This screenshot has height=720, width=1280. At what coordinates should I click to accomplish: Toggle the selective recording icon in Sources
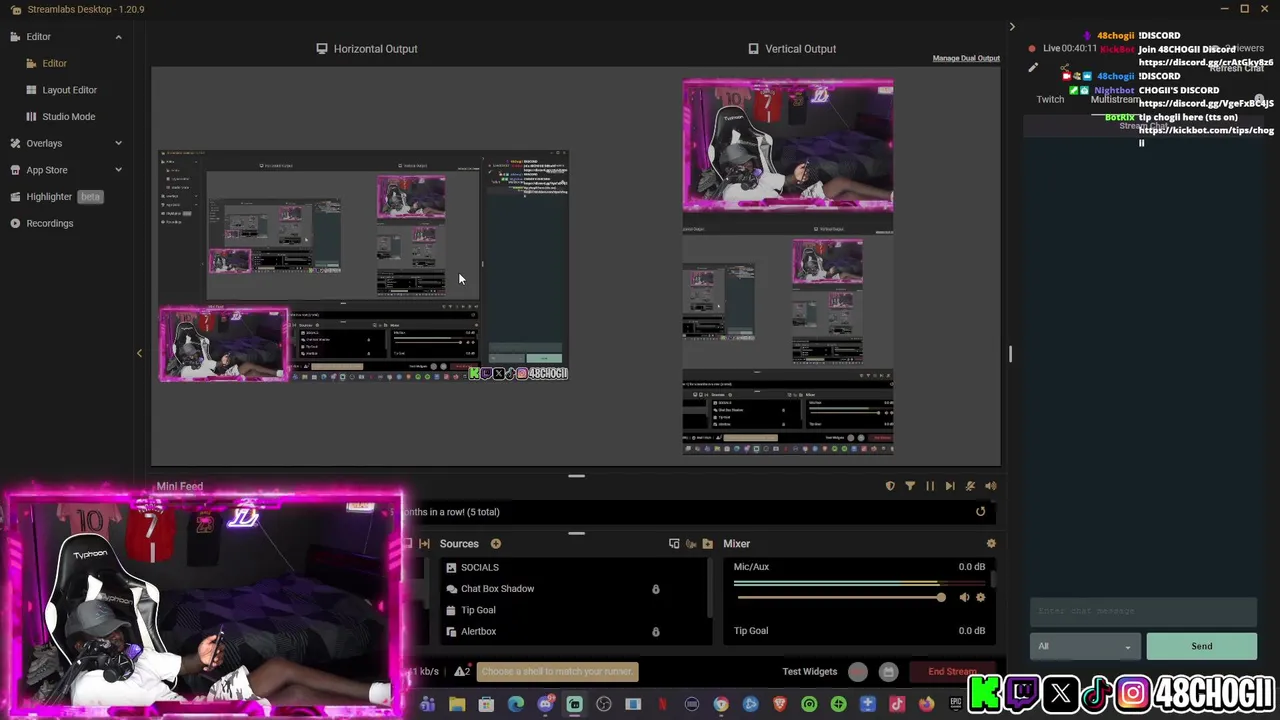(690, 544)
